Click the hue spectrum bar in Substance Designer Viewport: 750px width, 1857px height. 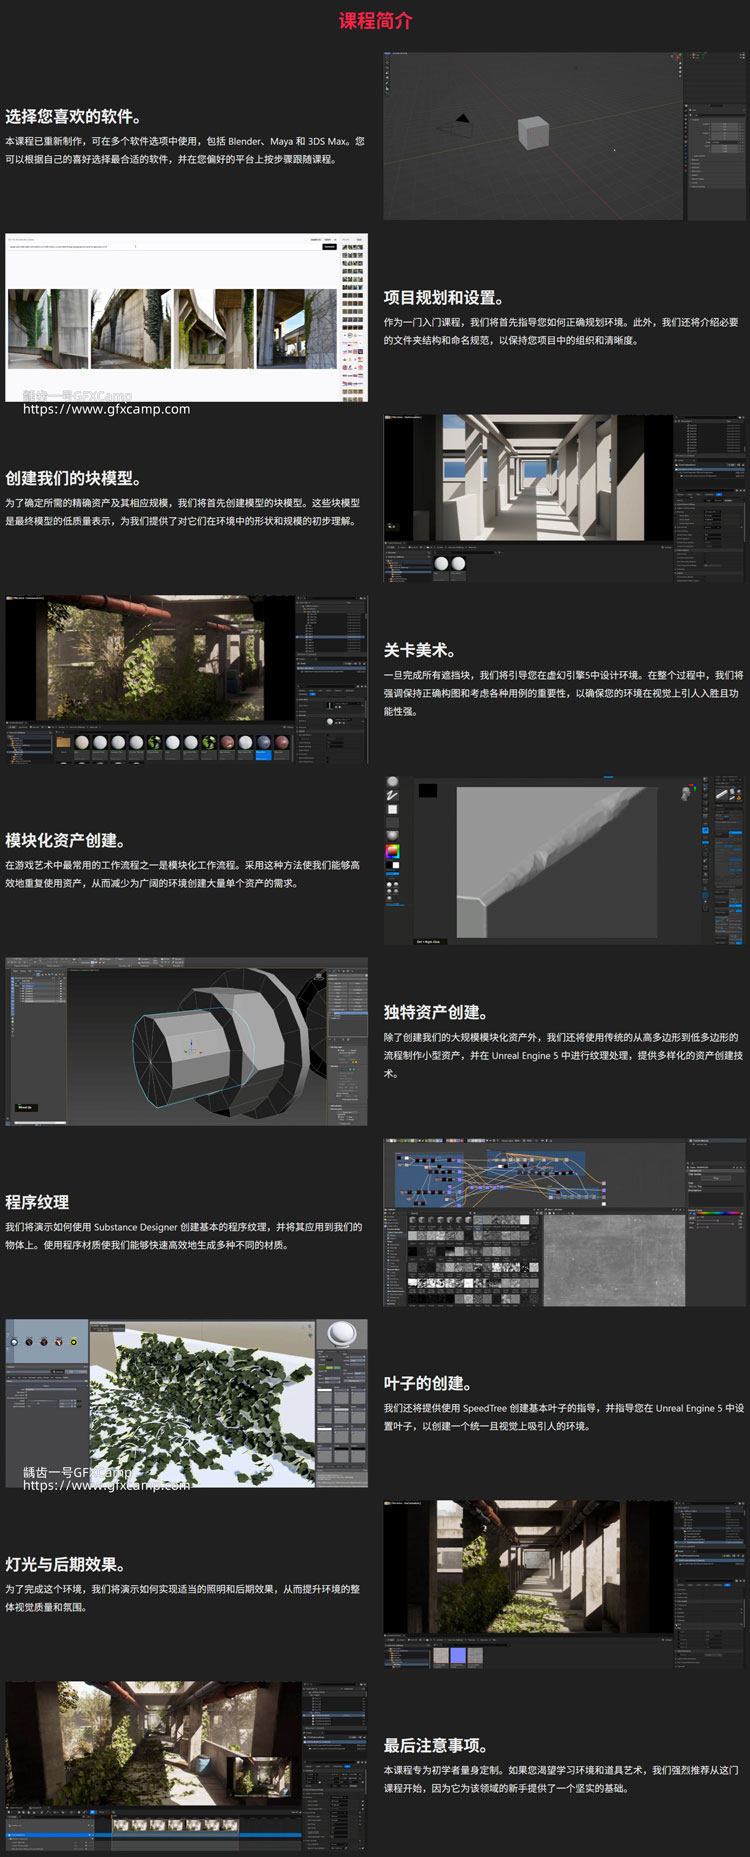click(719, 1213)
